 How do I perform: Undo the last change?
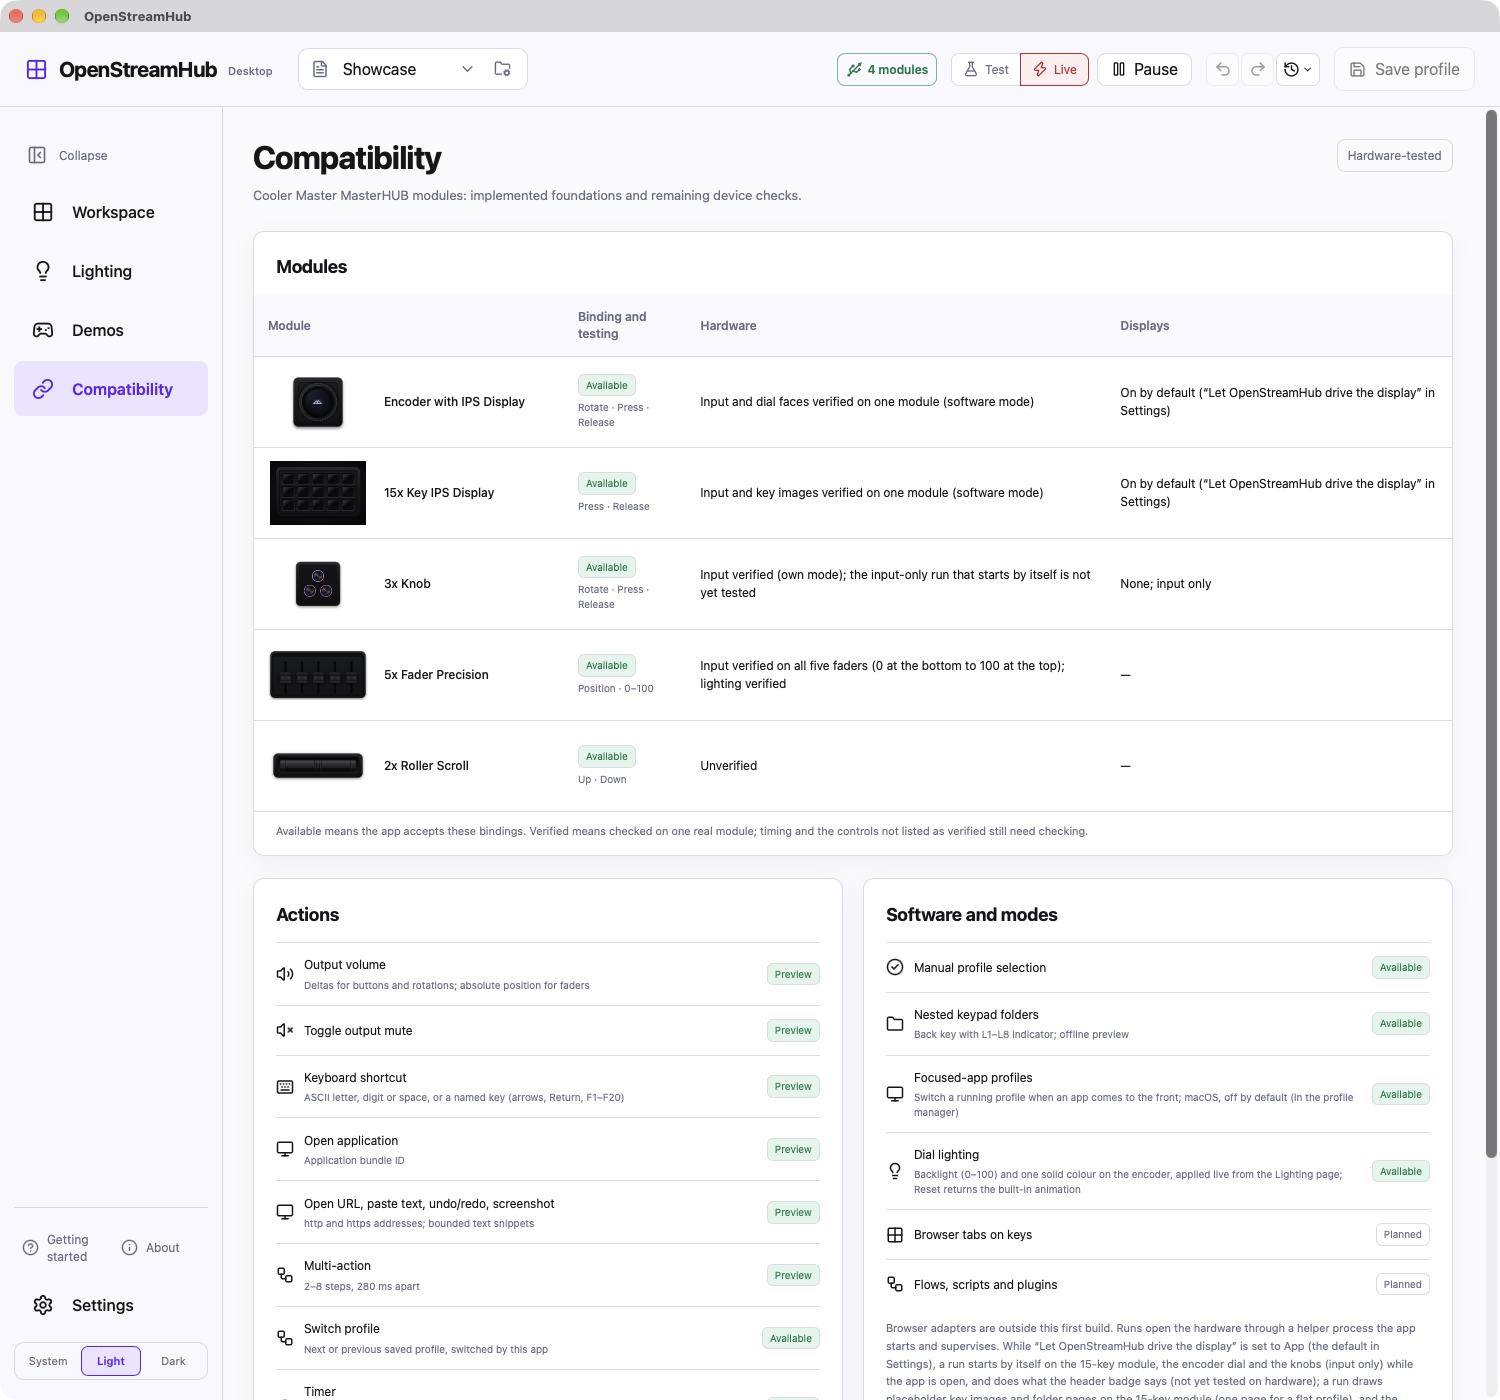[x=1223, y=69]
